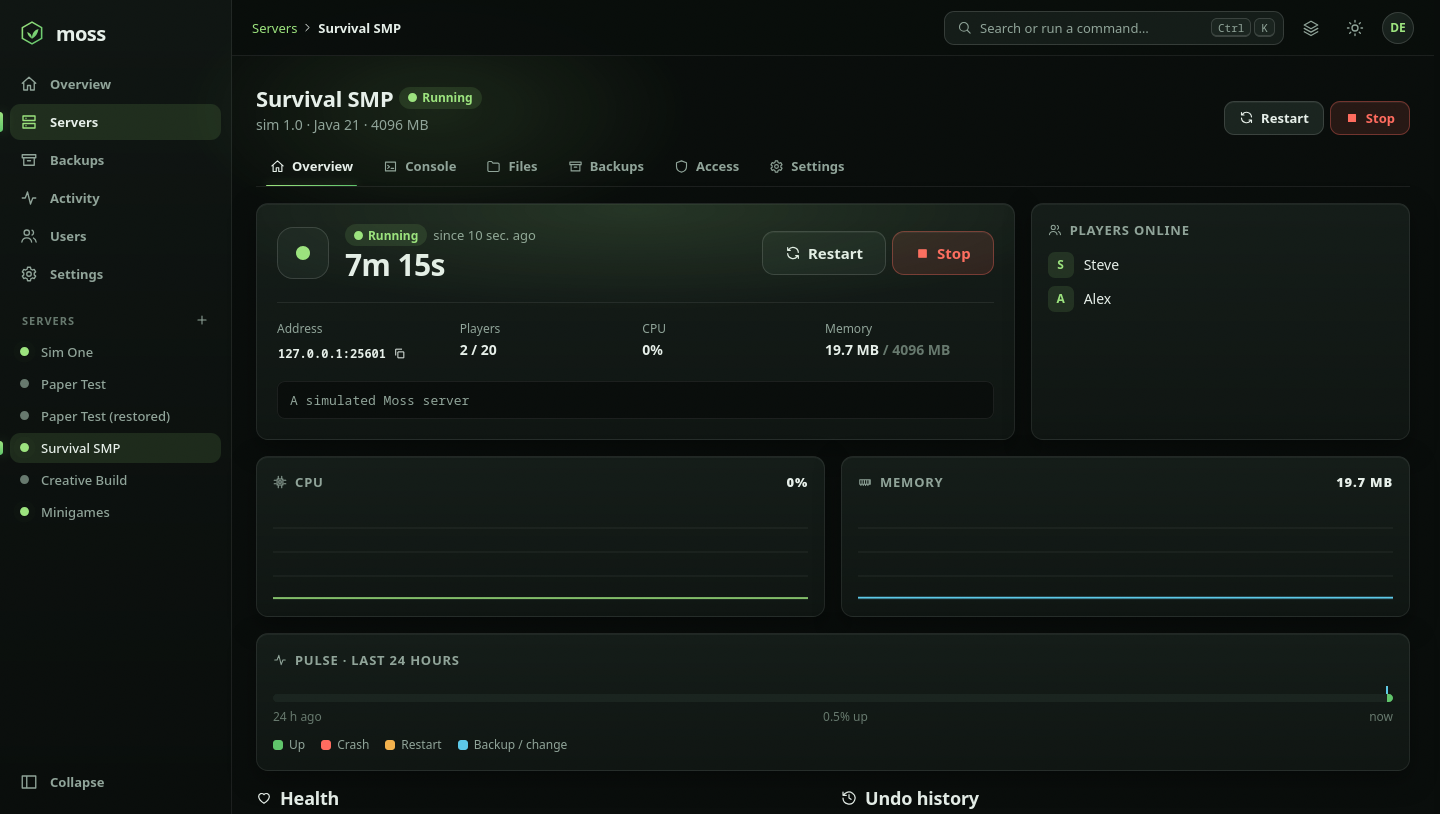
Task: Click Alex's avatar in Players Online
Action: click(x=1061, y=299)
